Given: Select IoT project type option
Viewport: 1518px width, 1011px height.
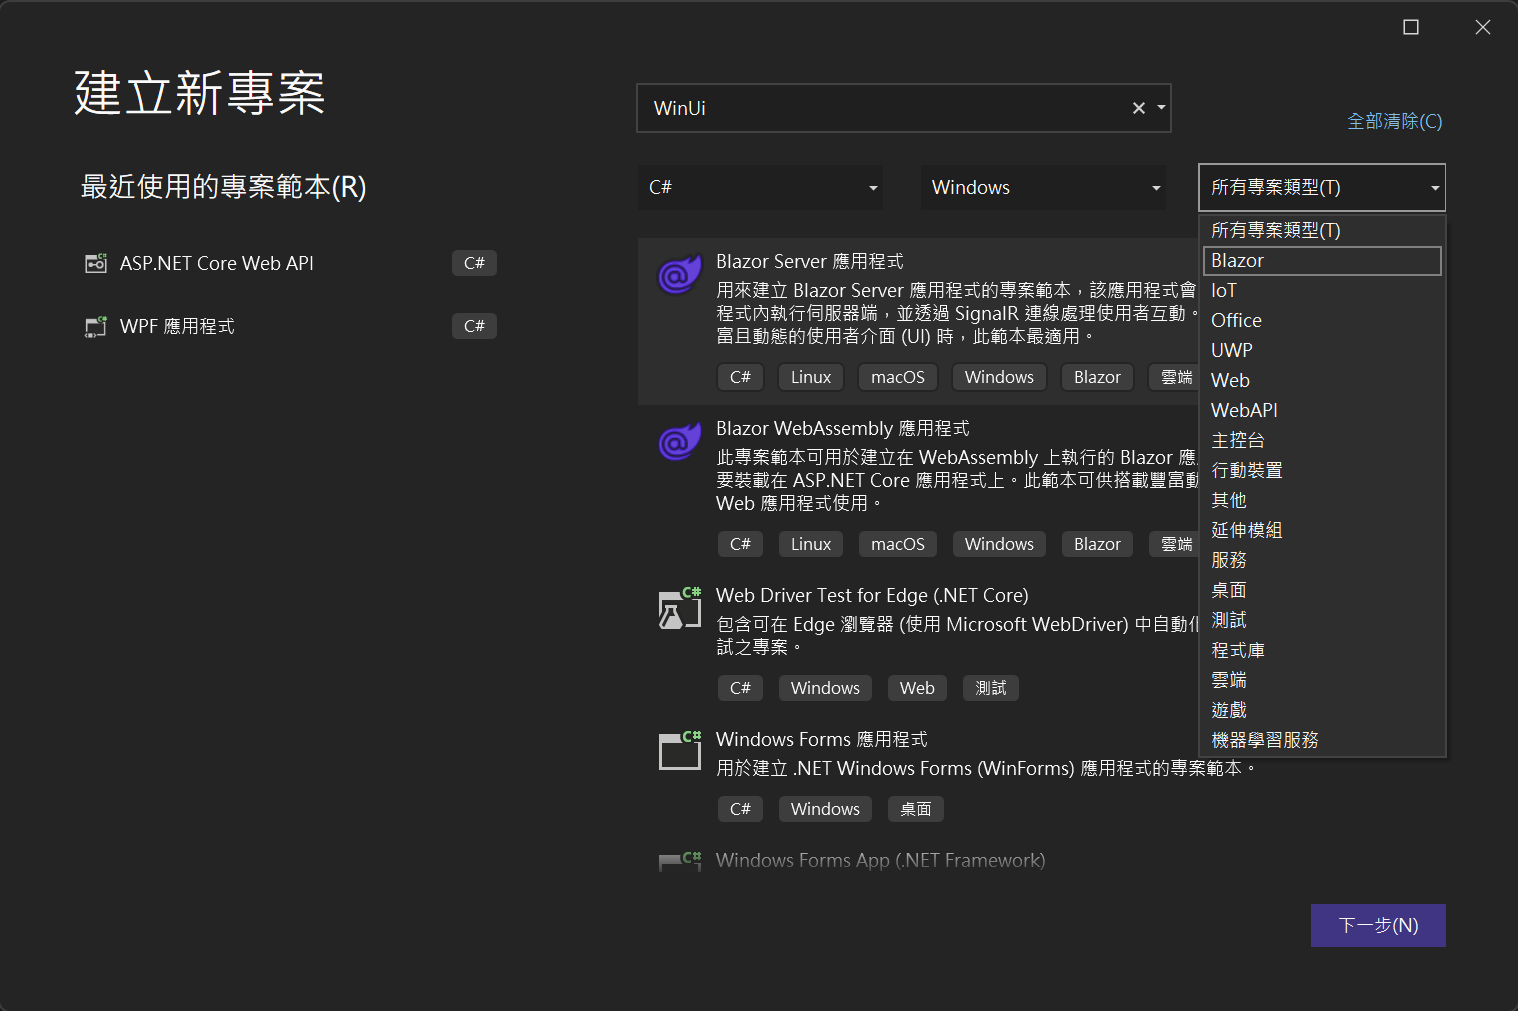Looking at the screenshot, I should [x=1322, y=290].
